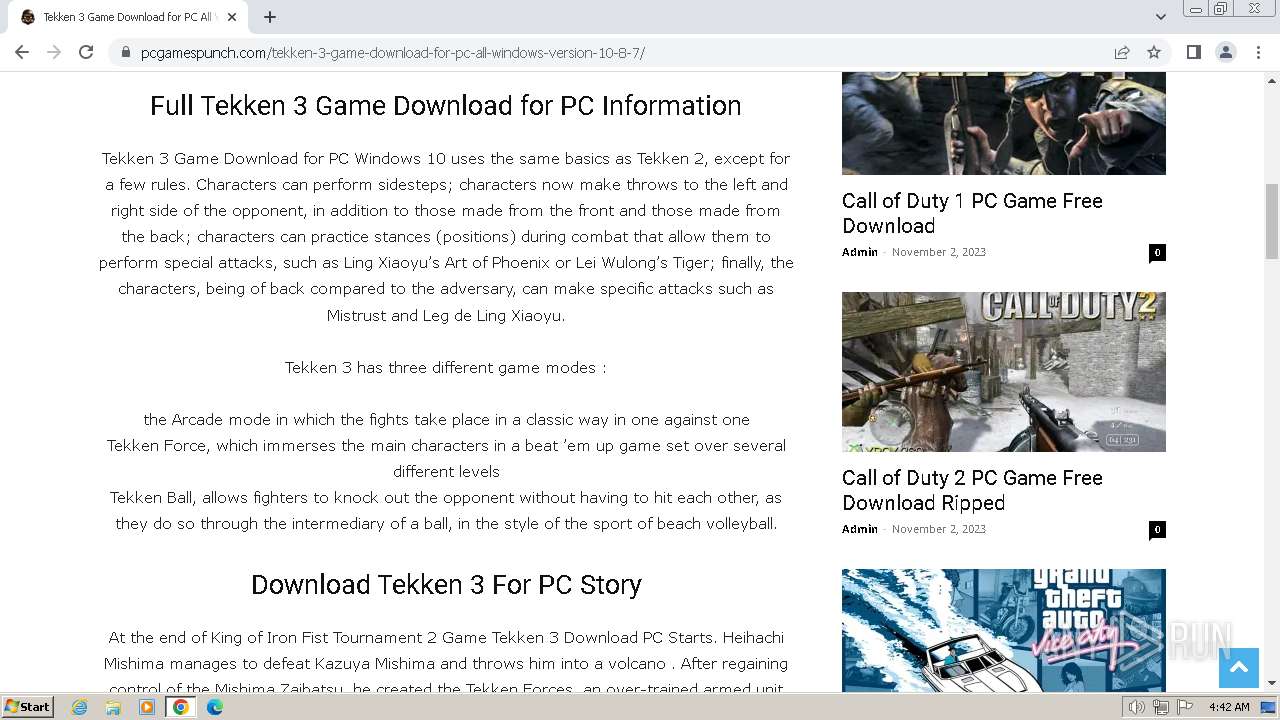This screenshot has height=720, width=1280.
Task: Open Microsoft Edge from taskbar
Action: click(215, 707)
